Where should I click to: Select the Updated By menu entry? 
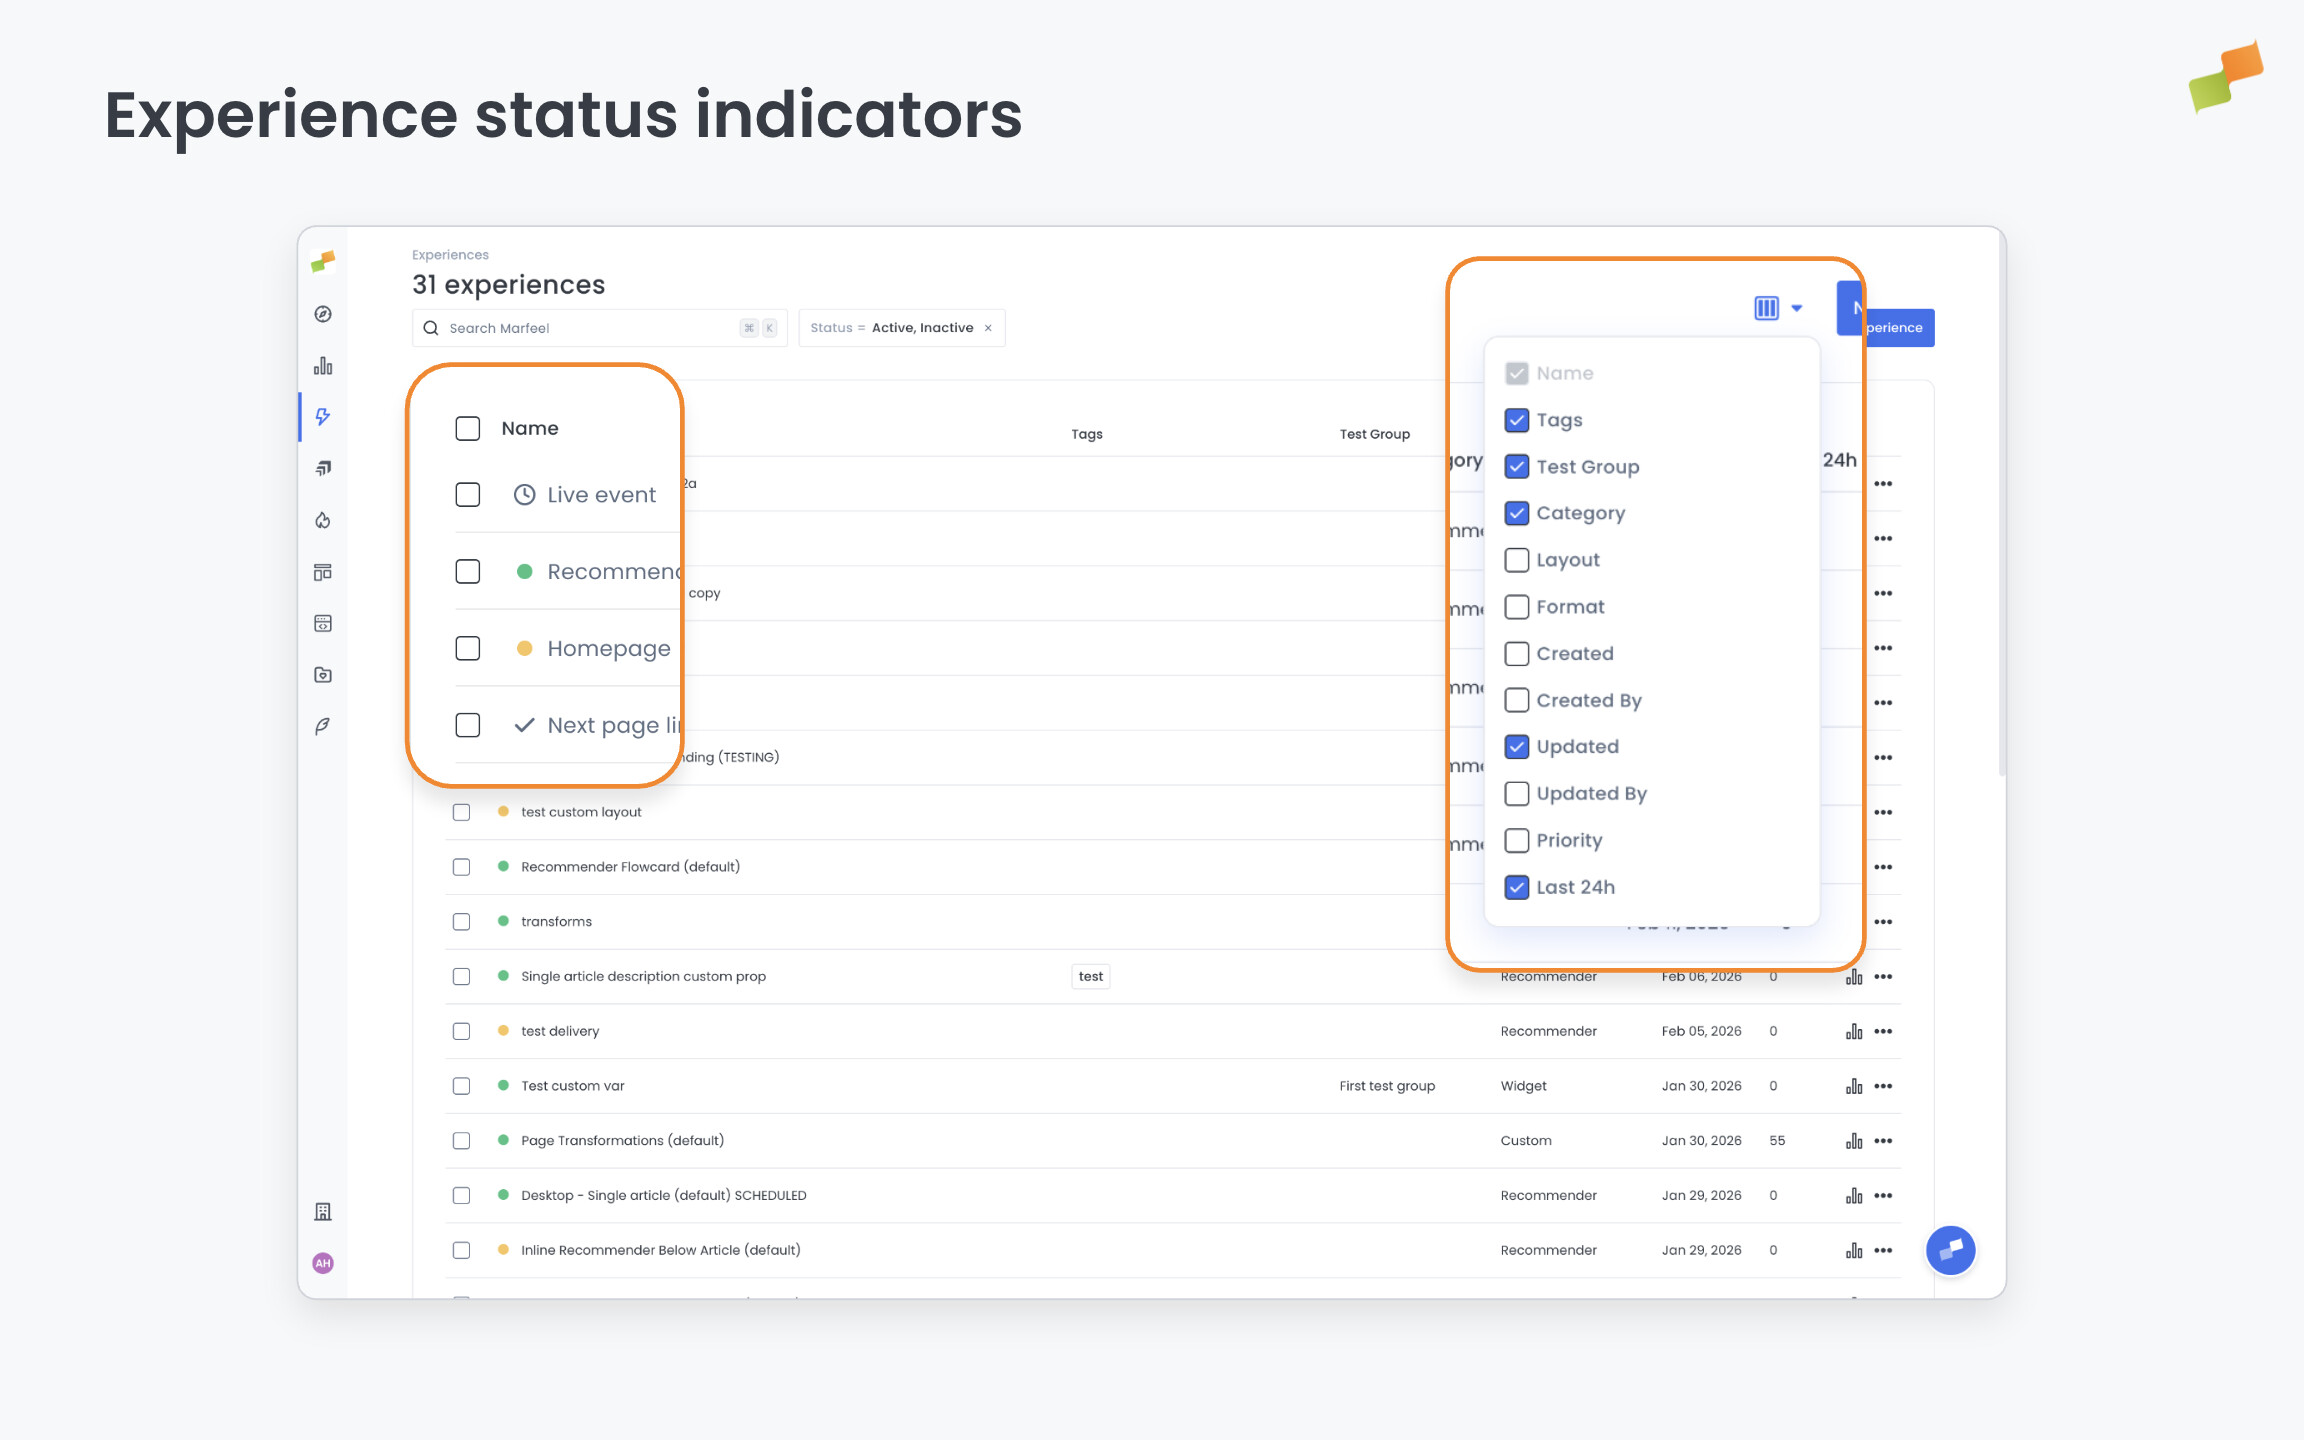[x=1591, y=793]
